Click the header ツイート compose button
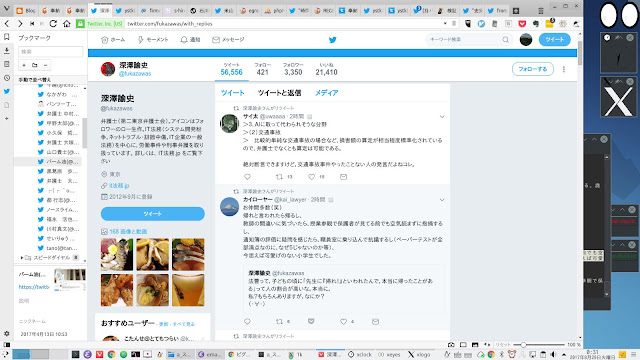640x360 pixels. pyautogui.click(x=554, y=40)
